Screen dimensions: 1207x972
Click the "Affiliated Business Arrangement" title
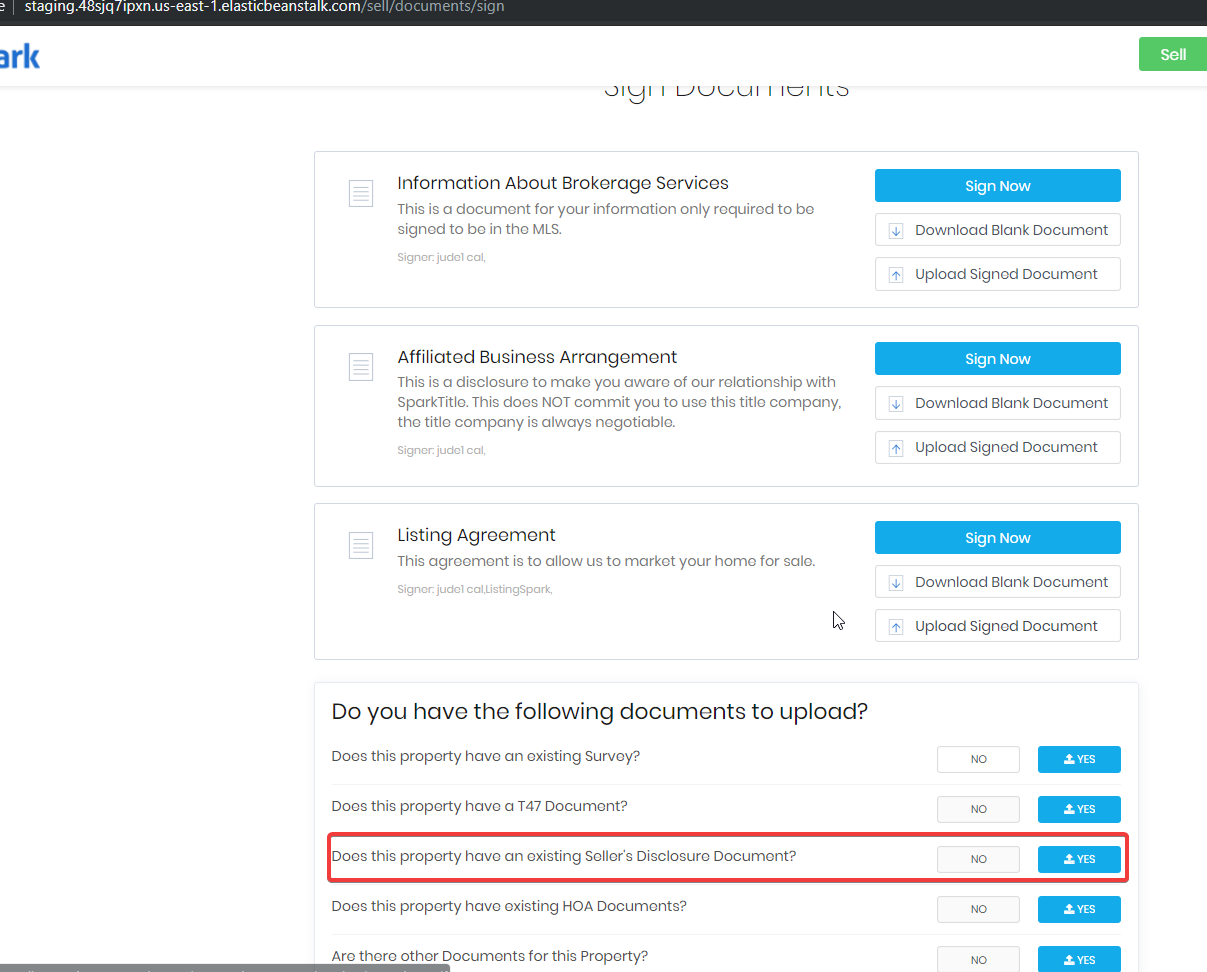537,357
